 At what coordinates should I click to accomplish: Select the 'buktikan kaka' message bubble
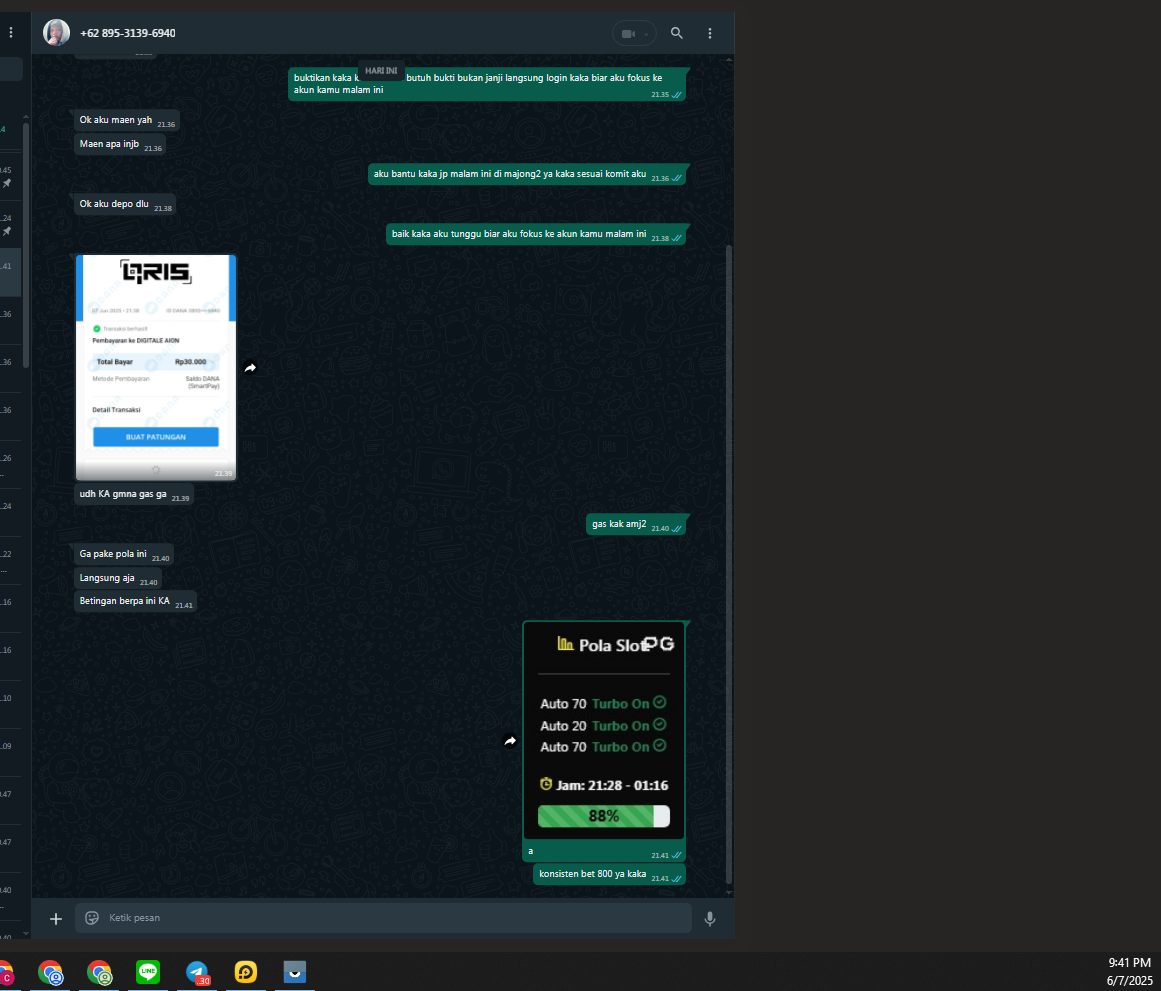tap(486, 84)
